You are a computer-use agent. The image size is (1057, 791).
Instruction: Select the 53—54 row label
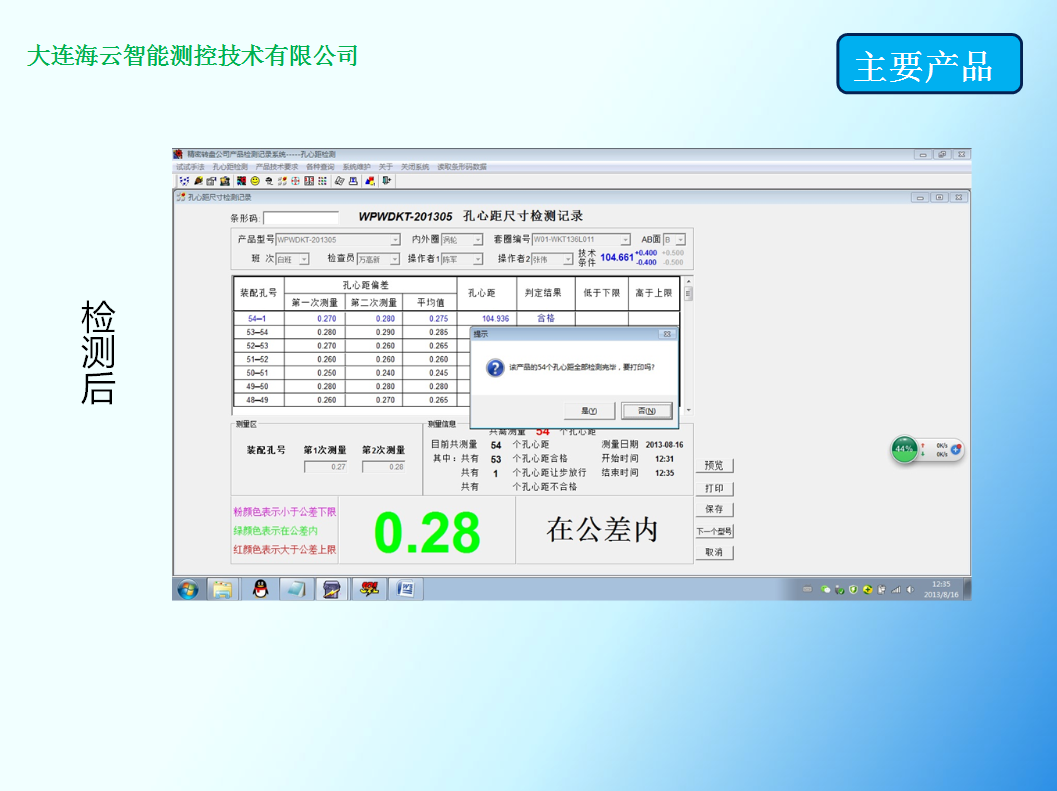tap(257, 332)
